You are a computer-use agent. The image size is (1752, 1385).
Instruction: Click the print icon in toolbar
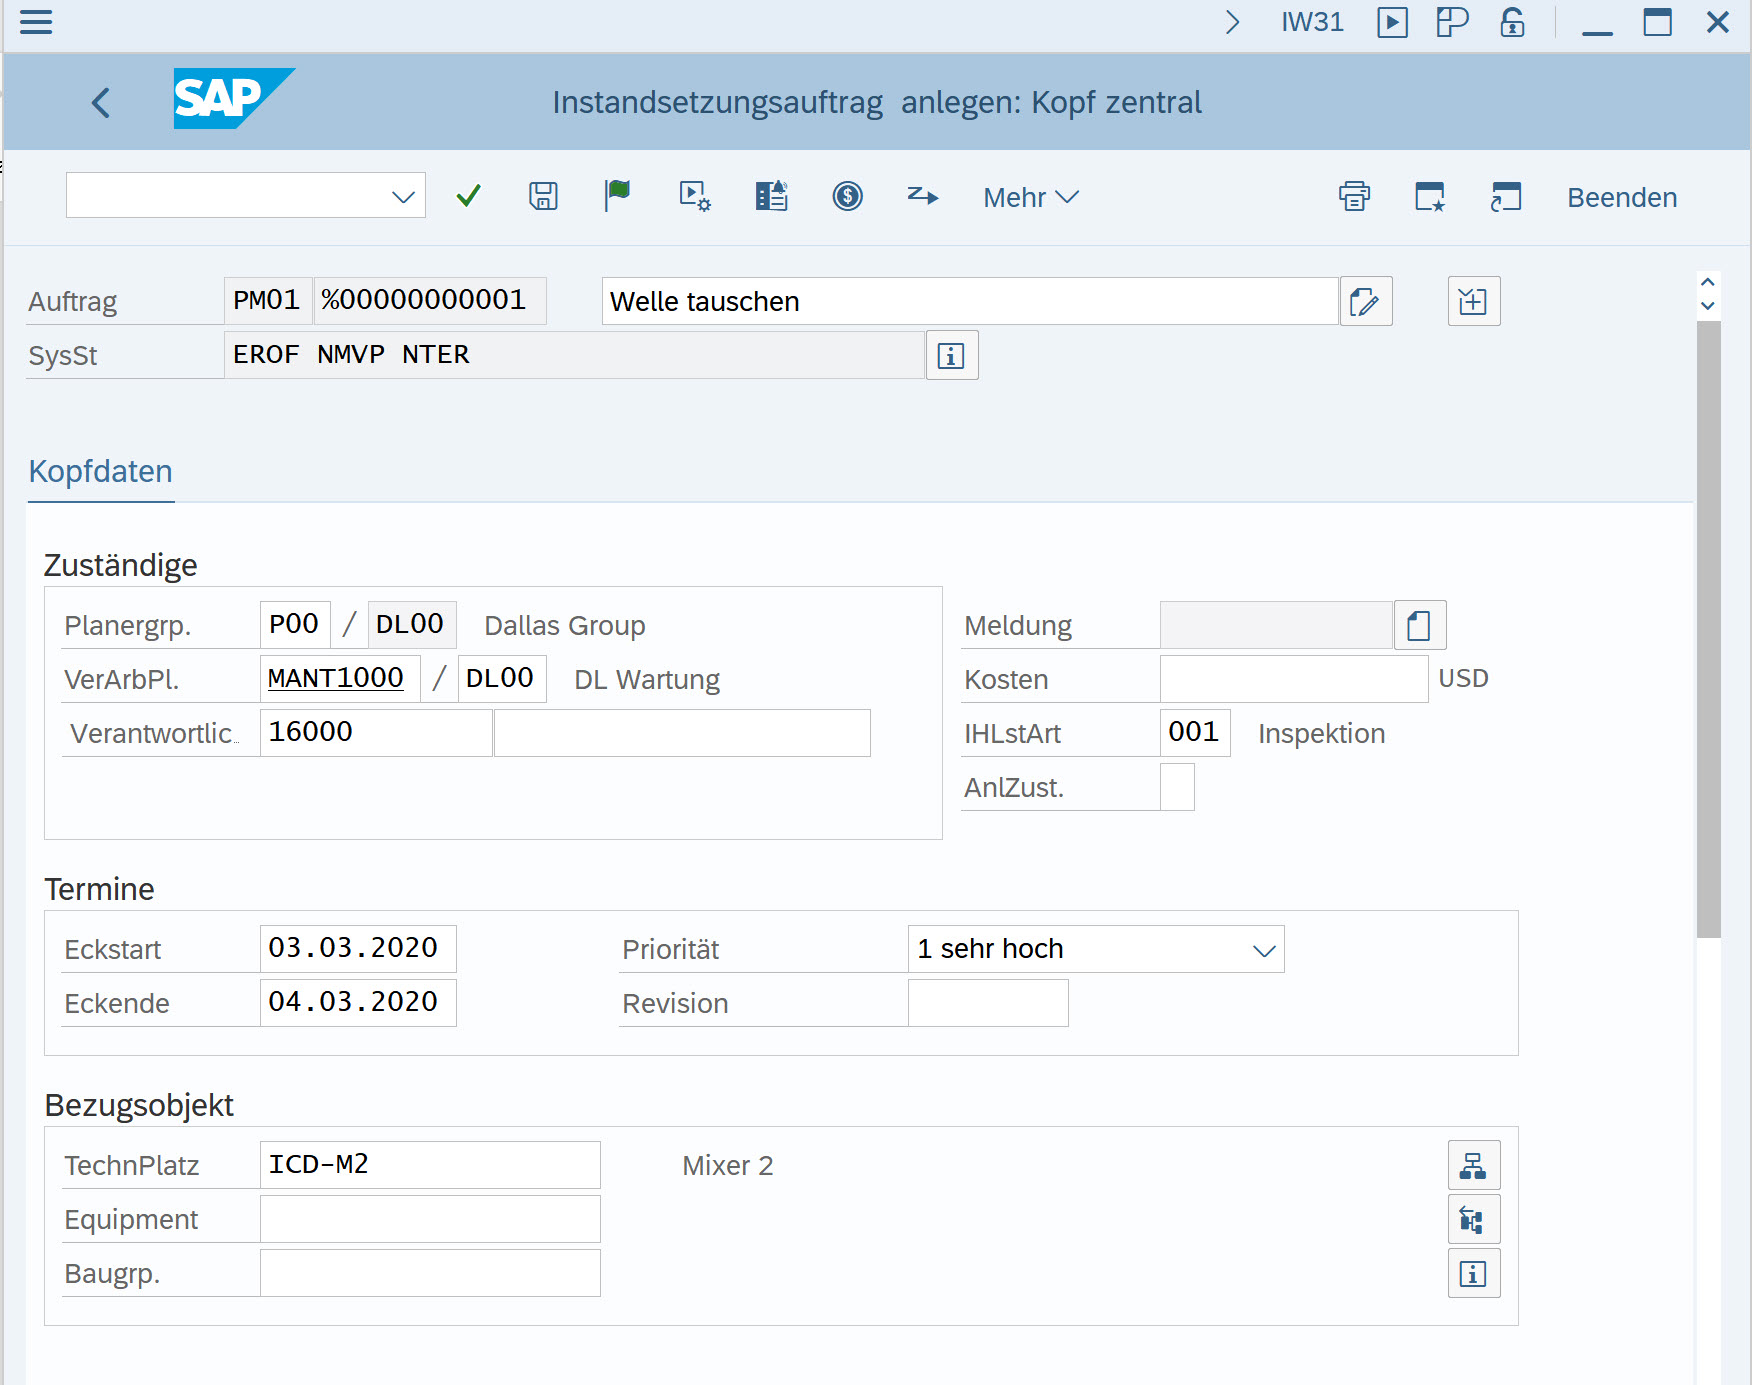[1354, 197]
